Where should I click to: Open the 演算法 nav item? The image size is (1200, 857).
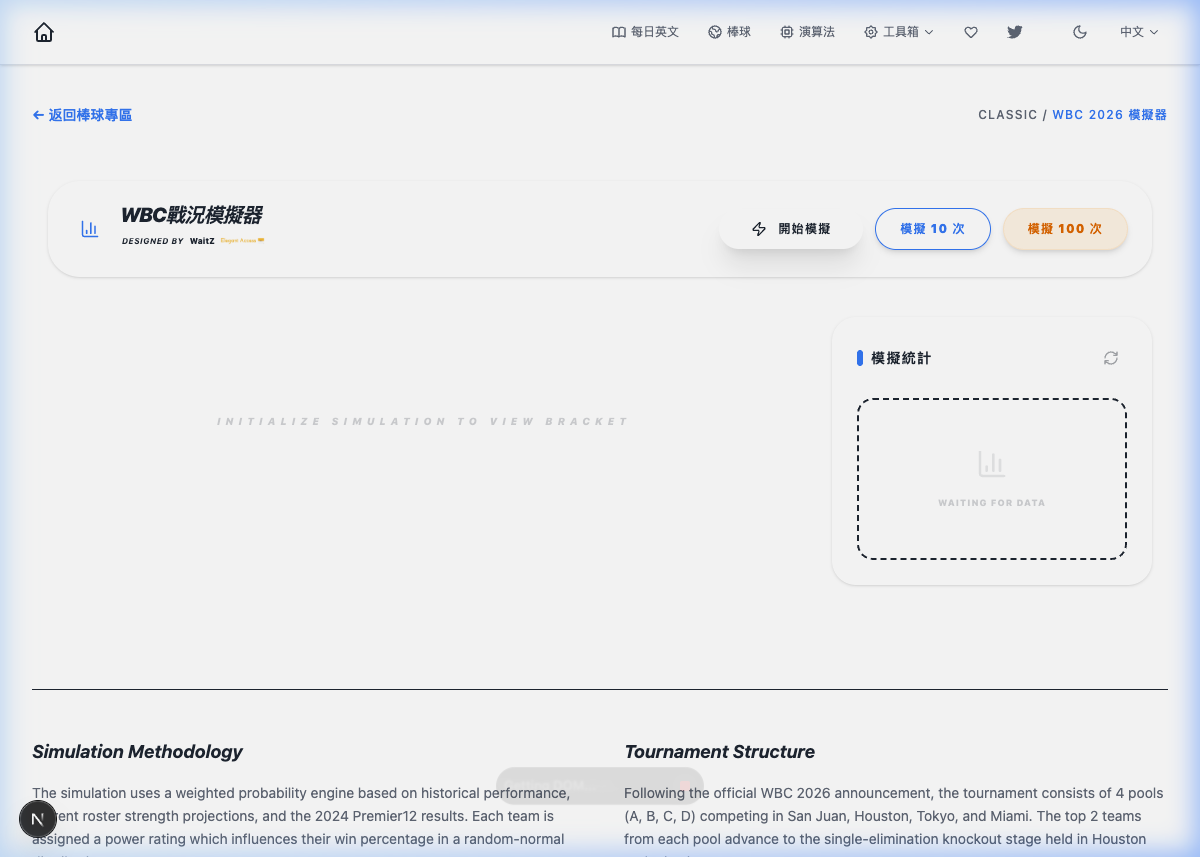coord(807,32)
